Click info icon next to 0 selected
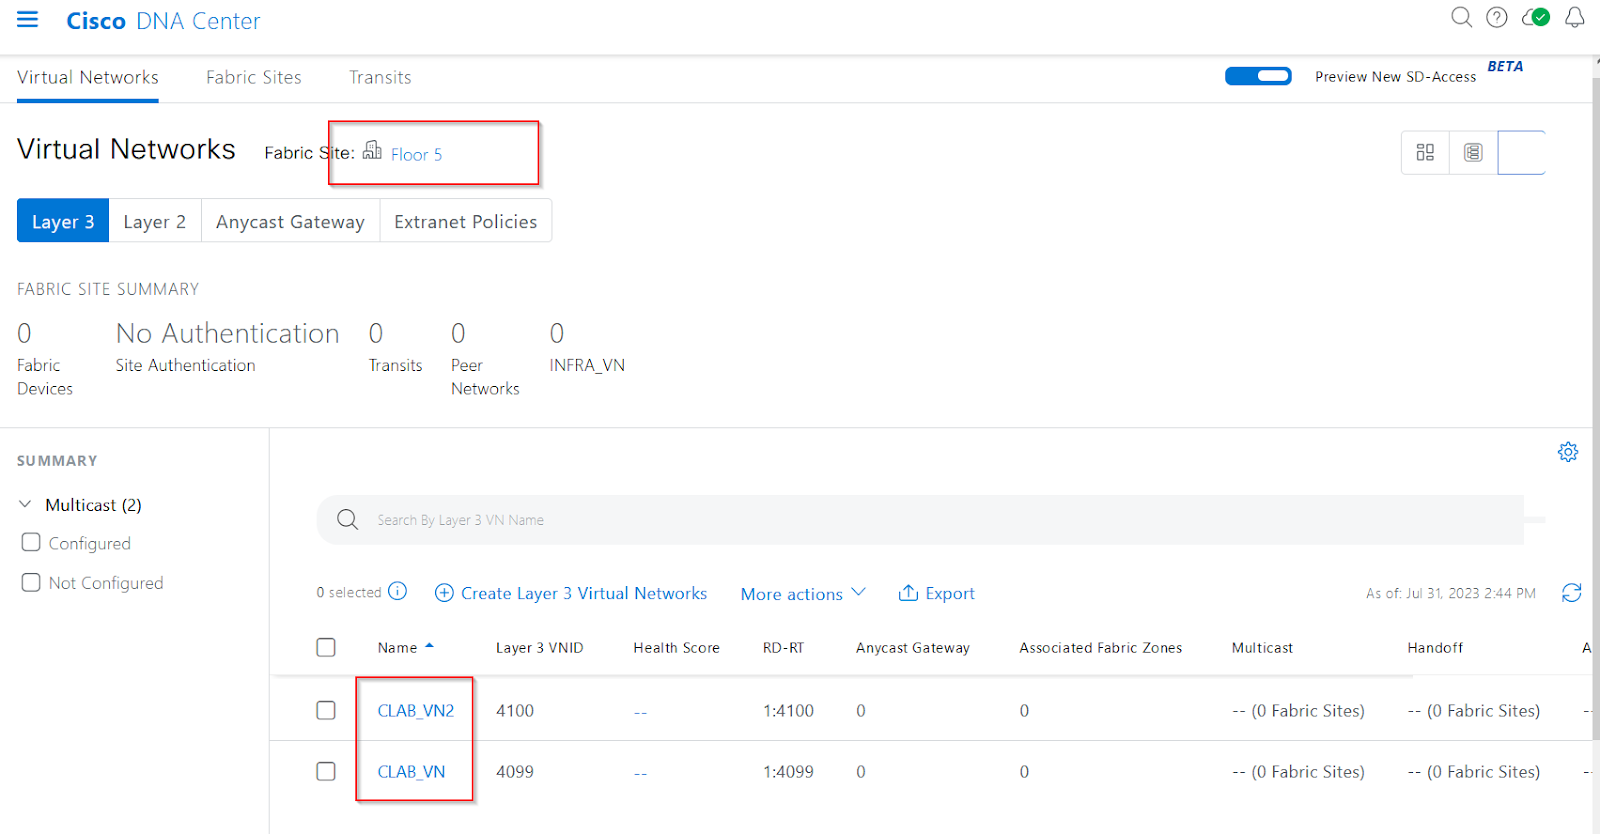 tap(397, 591)
